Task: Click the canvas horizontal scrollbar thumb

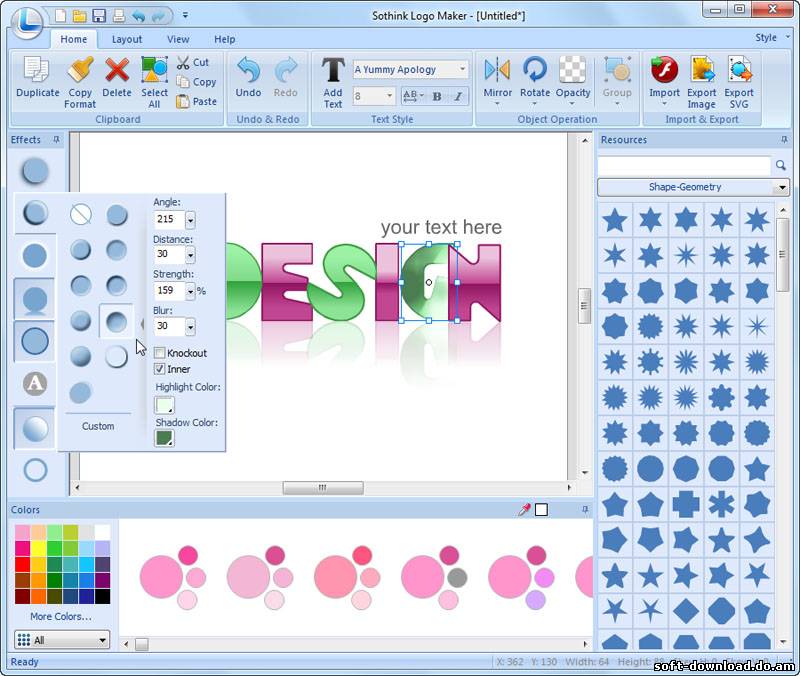Action: (x=323, y=488)
